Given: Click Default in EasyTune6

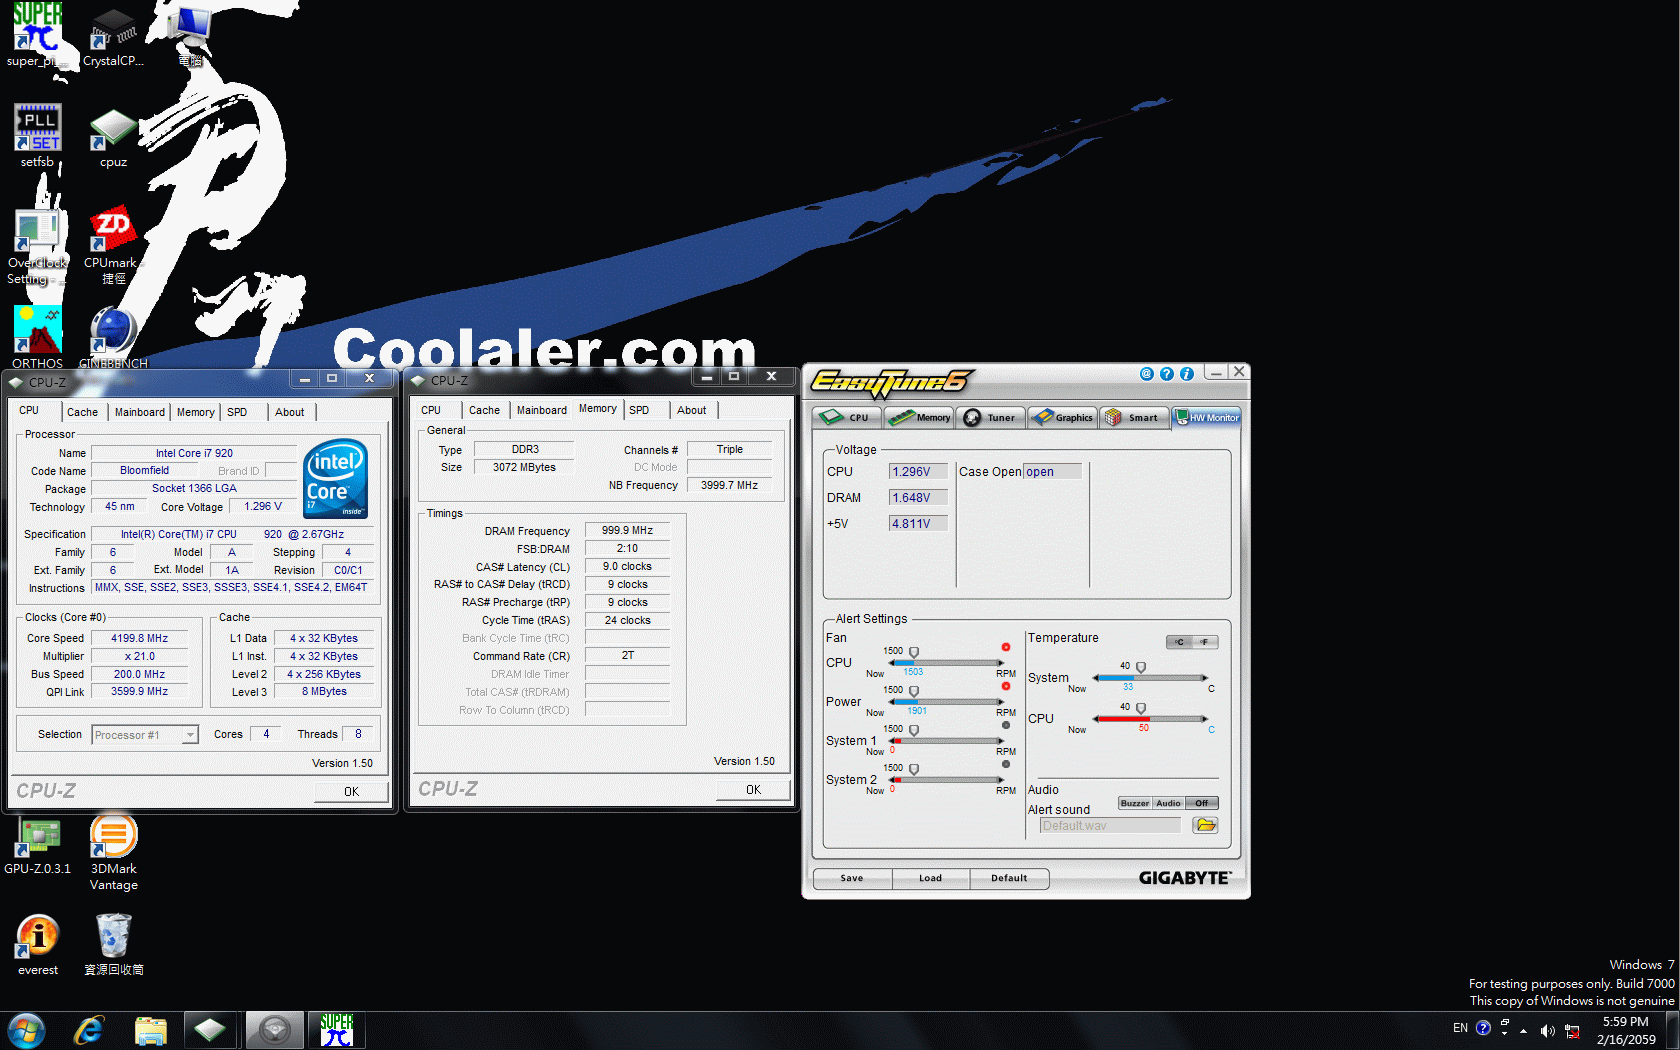Looking at the screenshot, I should 1009,878.
